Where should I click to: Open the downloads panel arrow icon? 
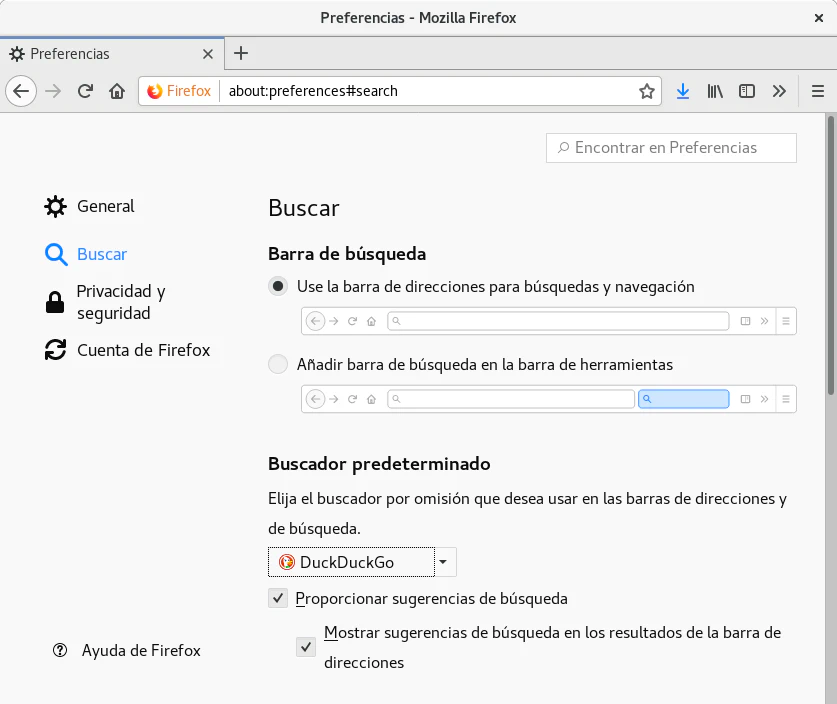click(683, 91)
